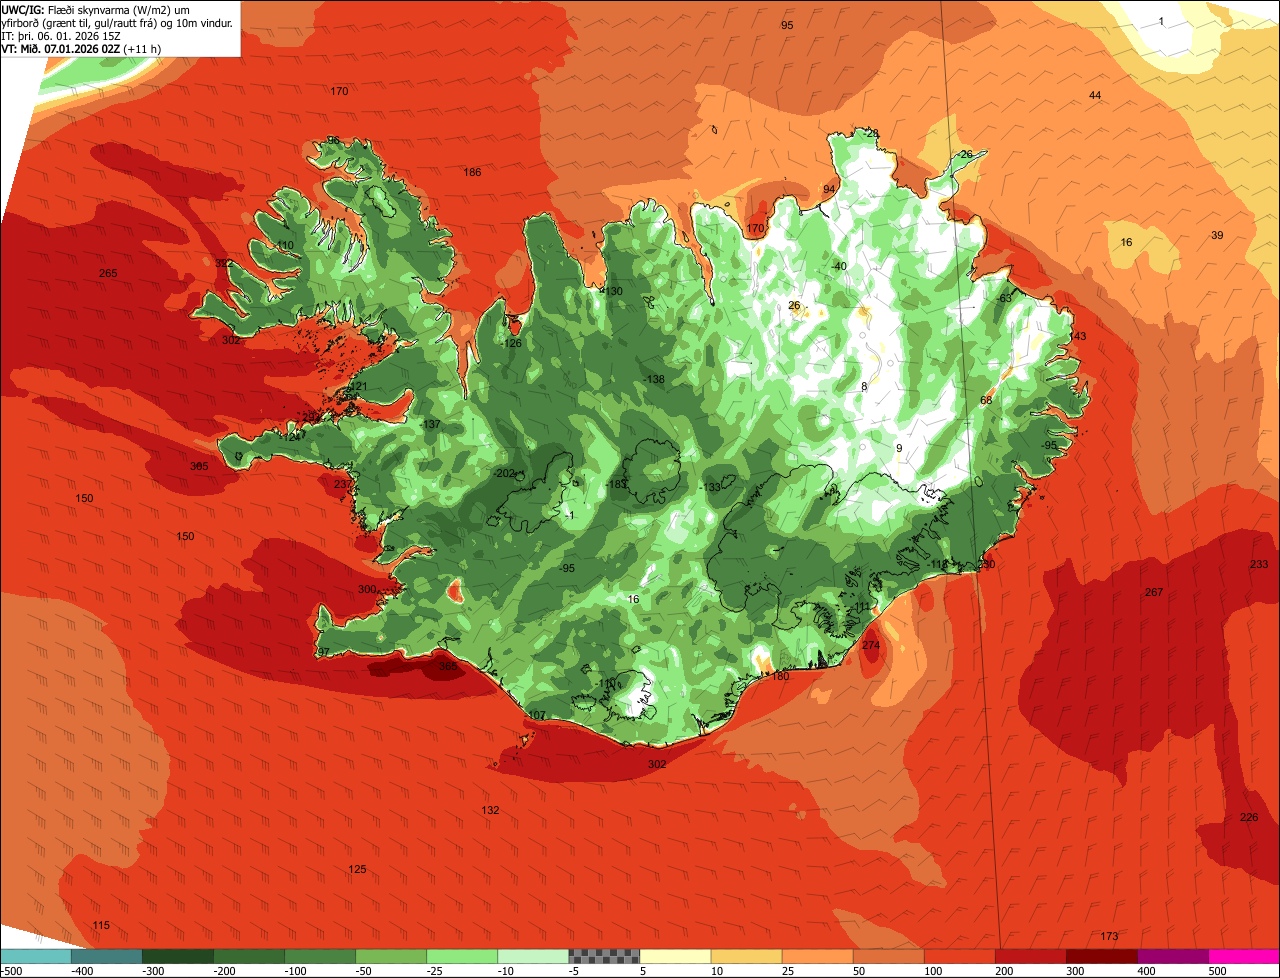1280x978 pixels.
Task: Click the '230' value off the southeast corner
Action: coord(986,564)
